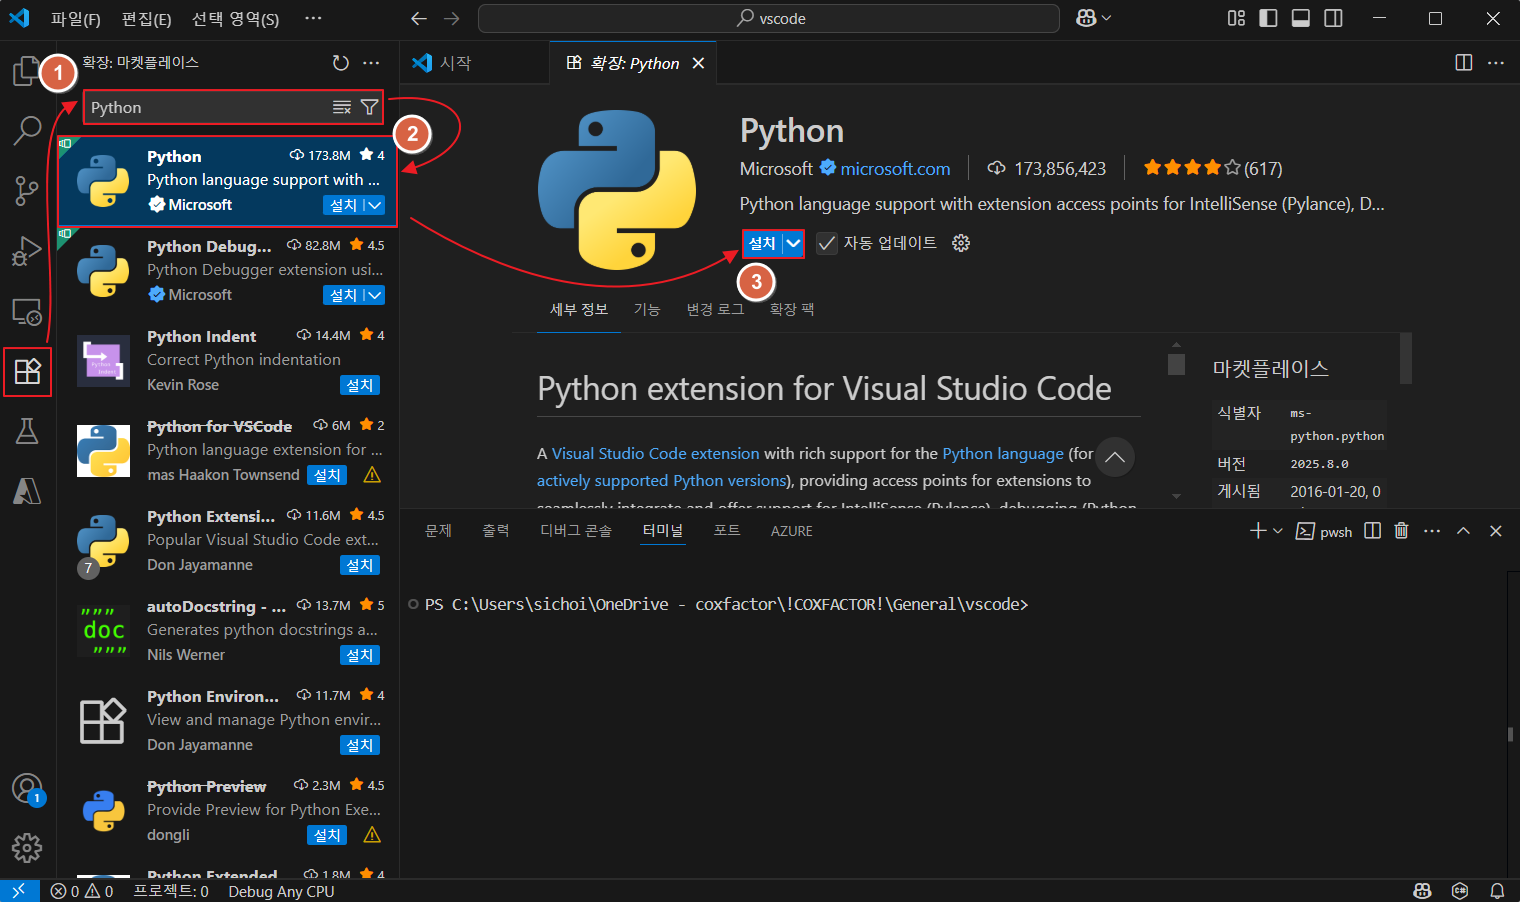This screenshot has width=1520, height=902.
Task: Filter extensions with funnel icon
Action: tap(369, 107)
